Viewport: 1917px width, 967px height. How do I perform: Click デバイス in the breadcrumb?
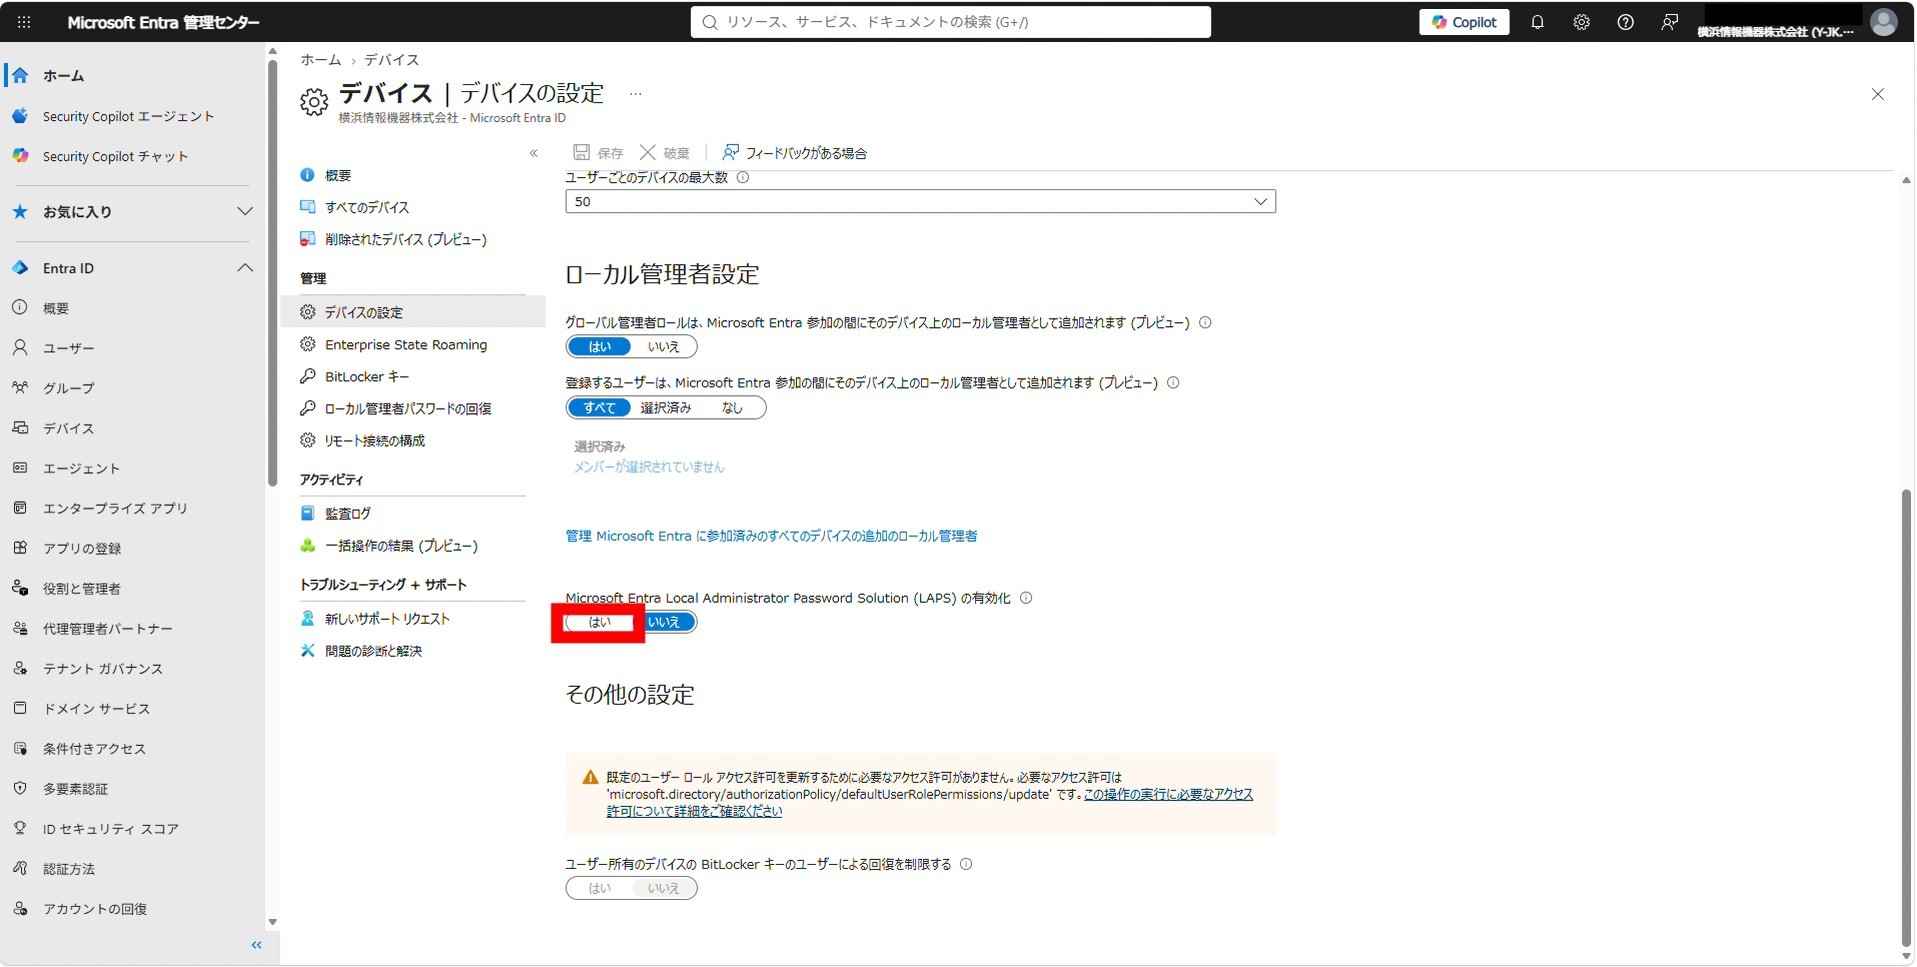click(391, 60)
